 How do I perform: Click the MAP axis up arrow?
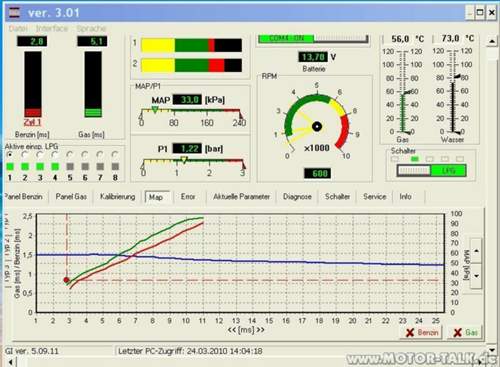[x=476, y=251]
